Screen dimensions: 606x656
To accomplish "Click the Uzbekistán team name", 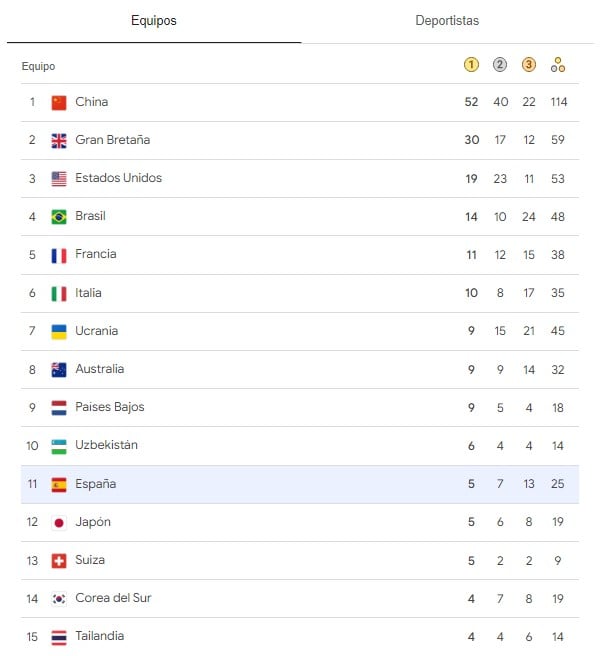I will [x=106, y=445].
